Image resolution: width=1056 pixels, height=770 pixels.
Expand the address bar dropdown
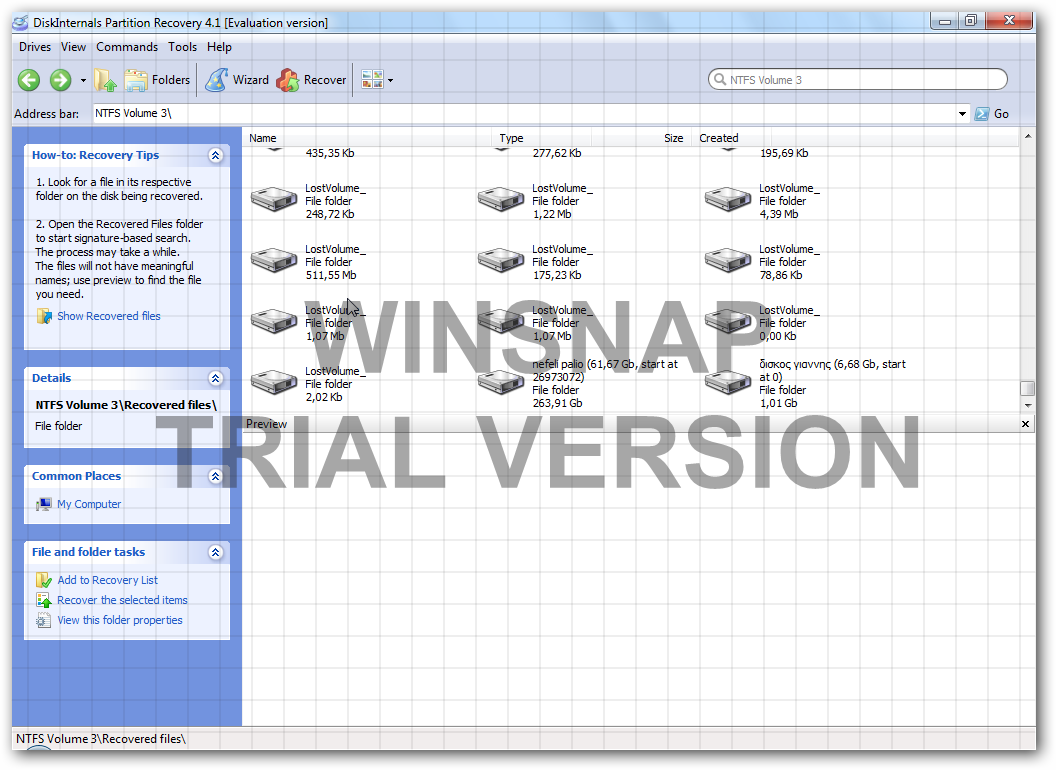coord(962,114)
